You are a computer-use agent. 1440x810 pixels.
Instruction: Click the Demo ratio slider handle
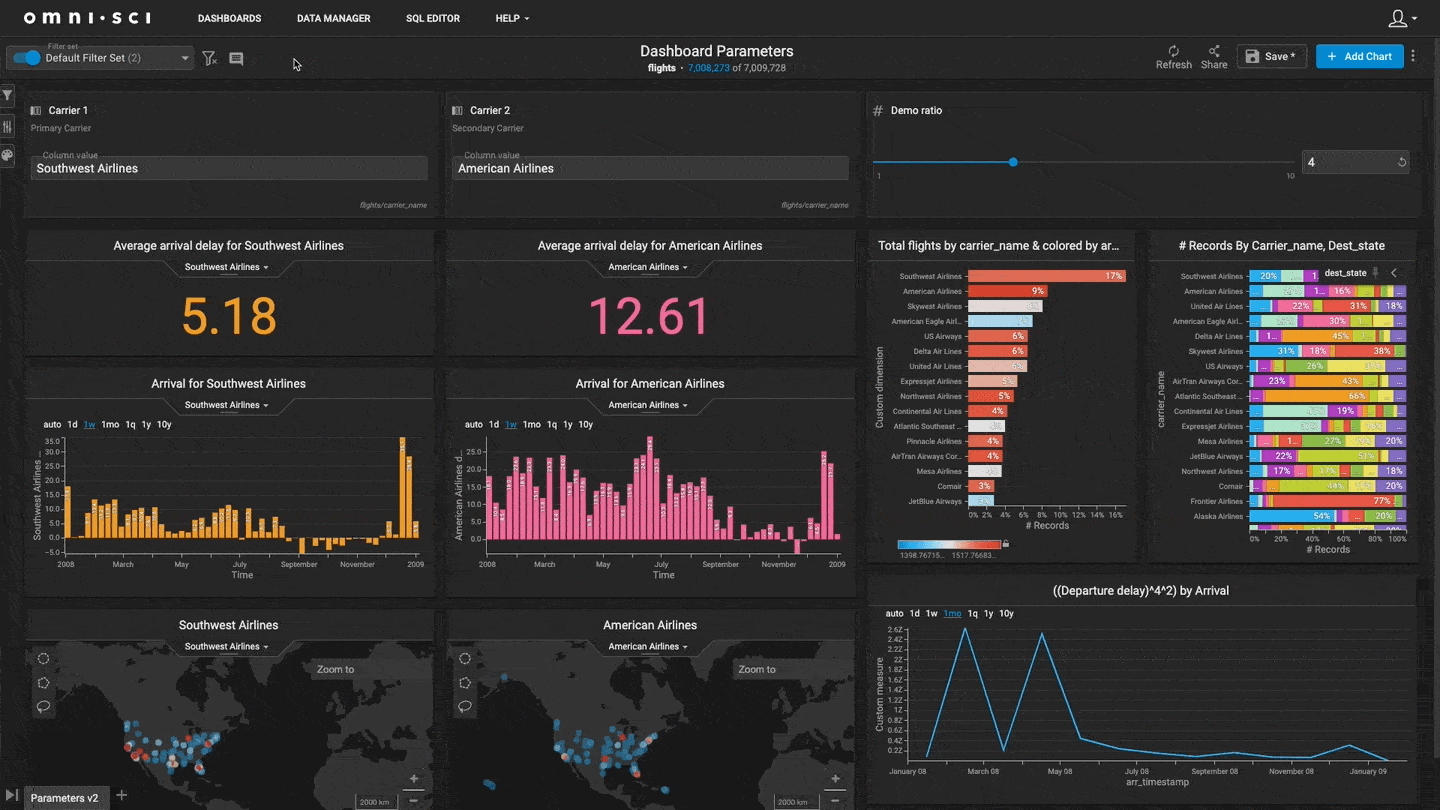click(1013, 162)
